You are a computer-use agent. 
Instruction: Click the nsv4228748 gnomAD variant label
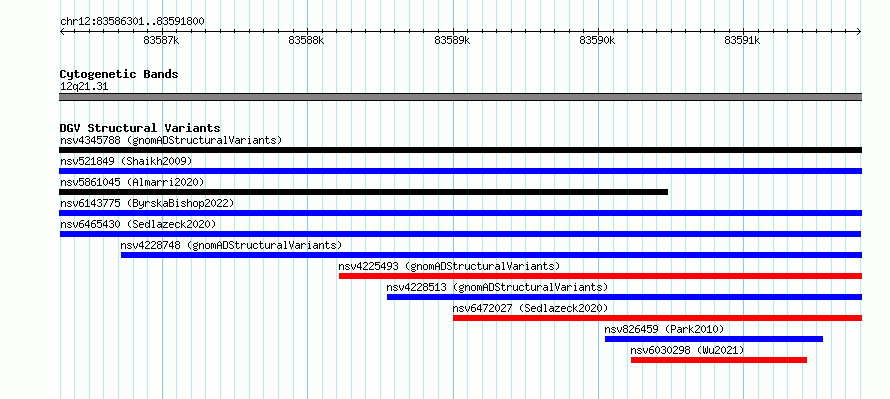(x=232, y=245)
